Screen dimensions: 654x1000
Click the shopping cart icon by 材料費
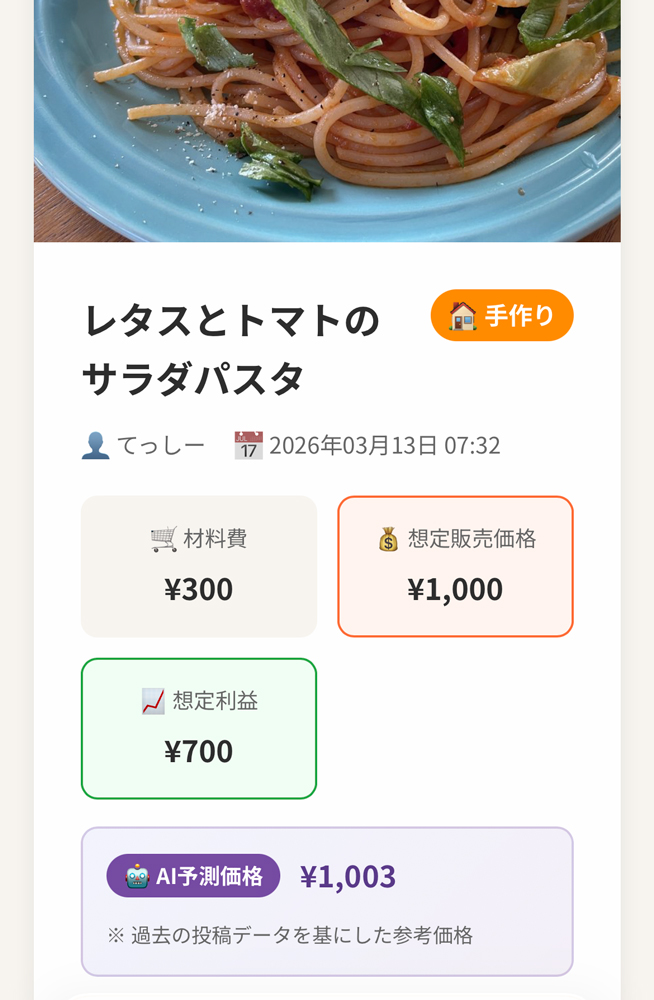coord(163,539)
